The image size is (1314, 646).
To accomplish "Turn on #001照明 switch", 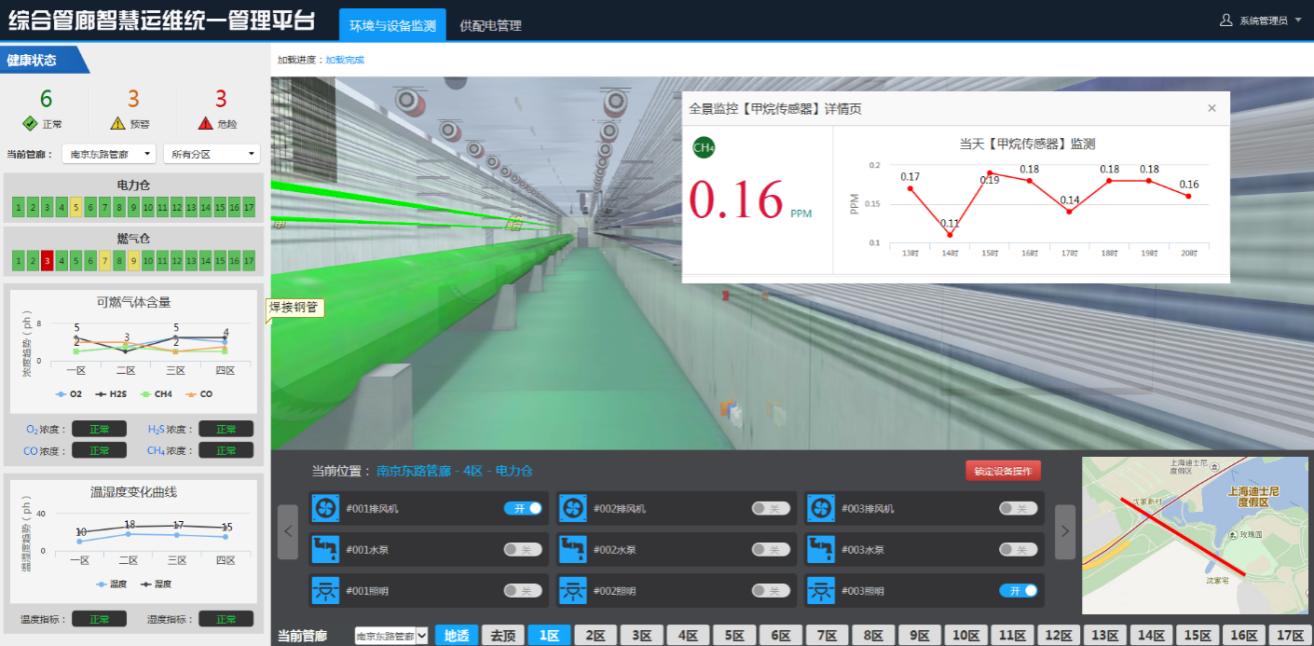I will [x=523, y=590].
